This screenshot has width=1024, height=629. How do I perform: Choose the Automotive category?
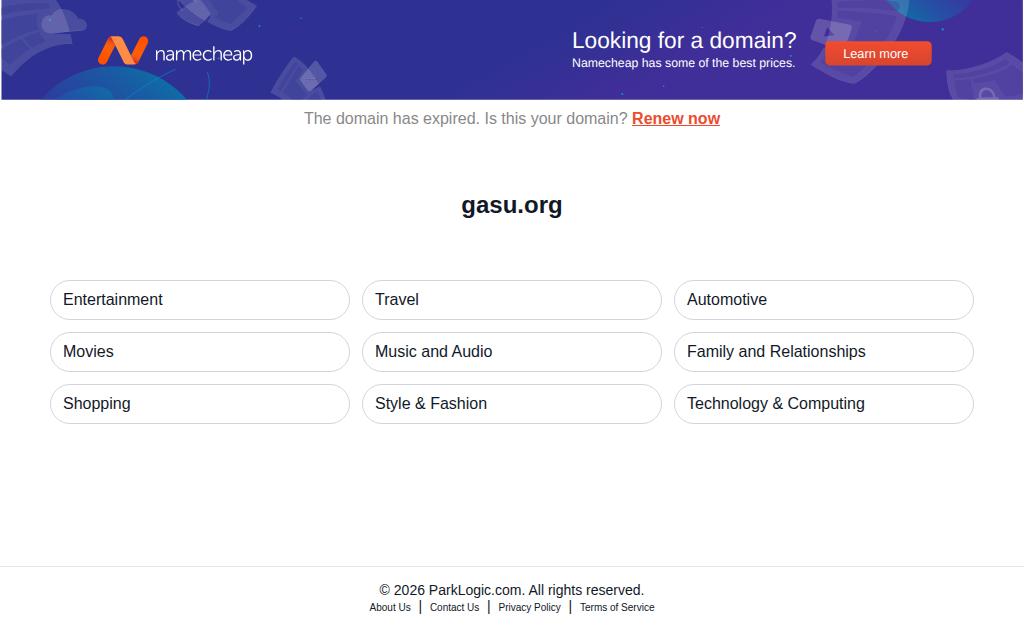click(x=824, y=300)
